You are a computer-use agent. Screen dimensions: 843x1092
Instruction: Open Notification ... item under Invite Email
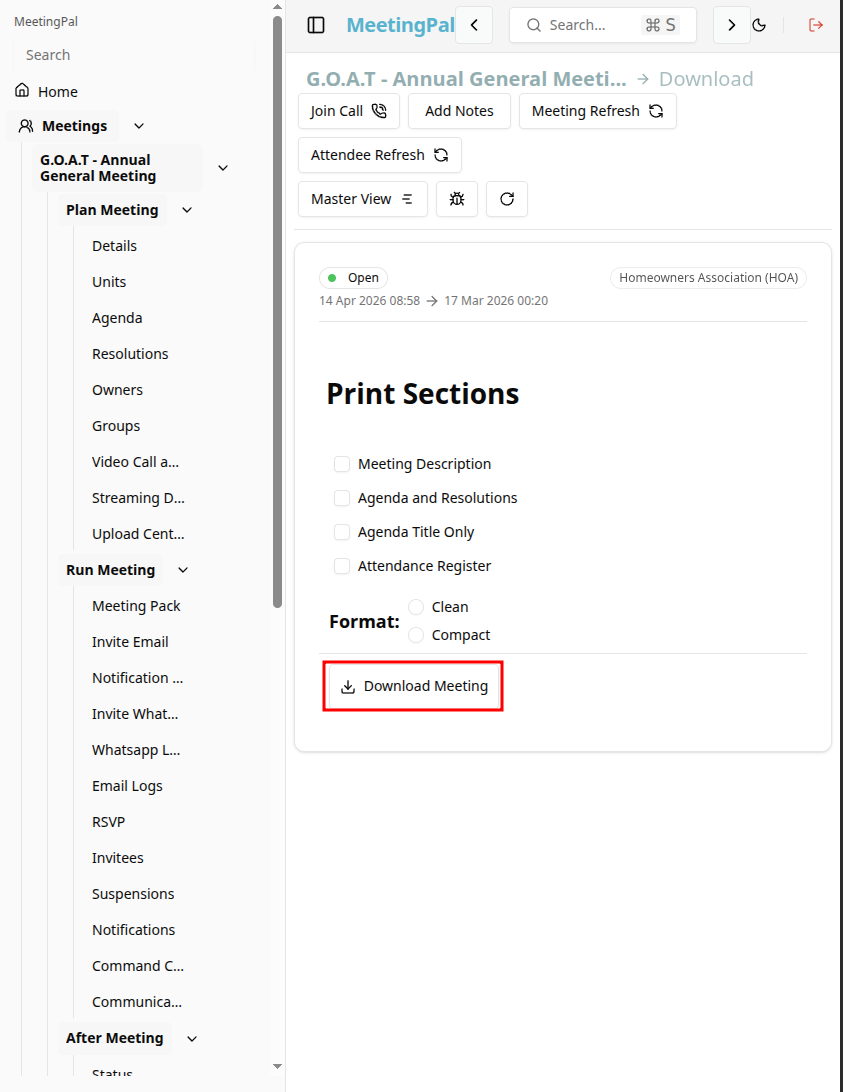click(137, 678)
